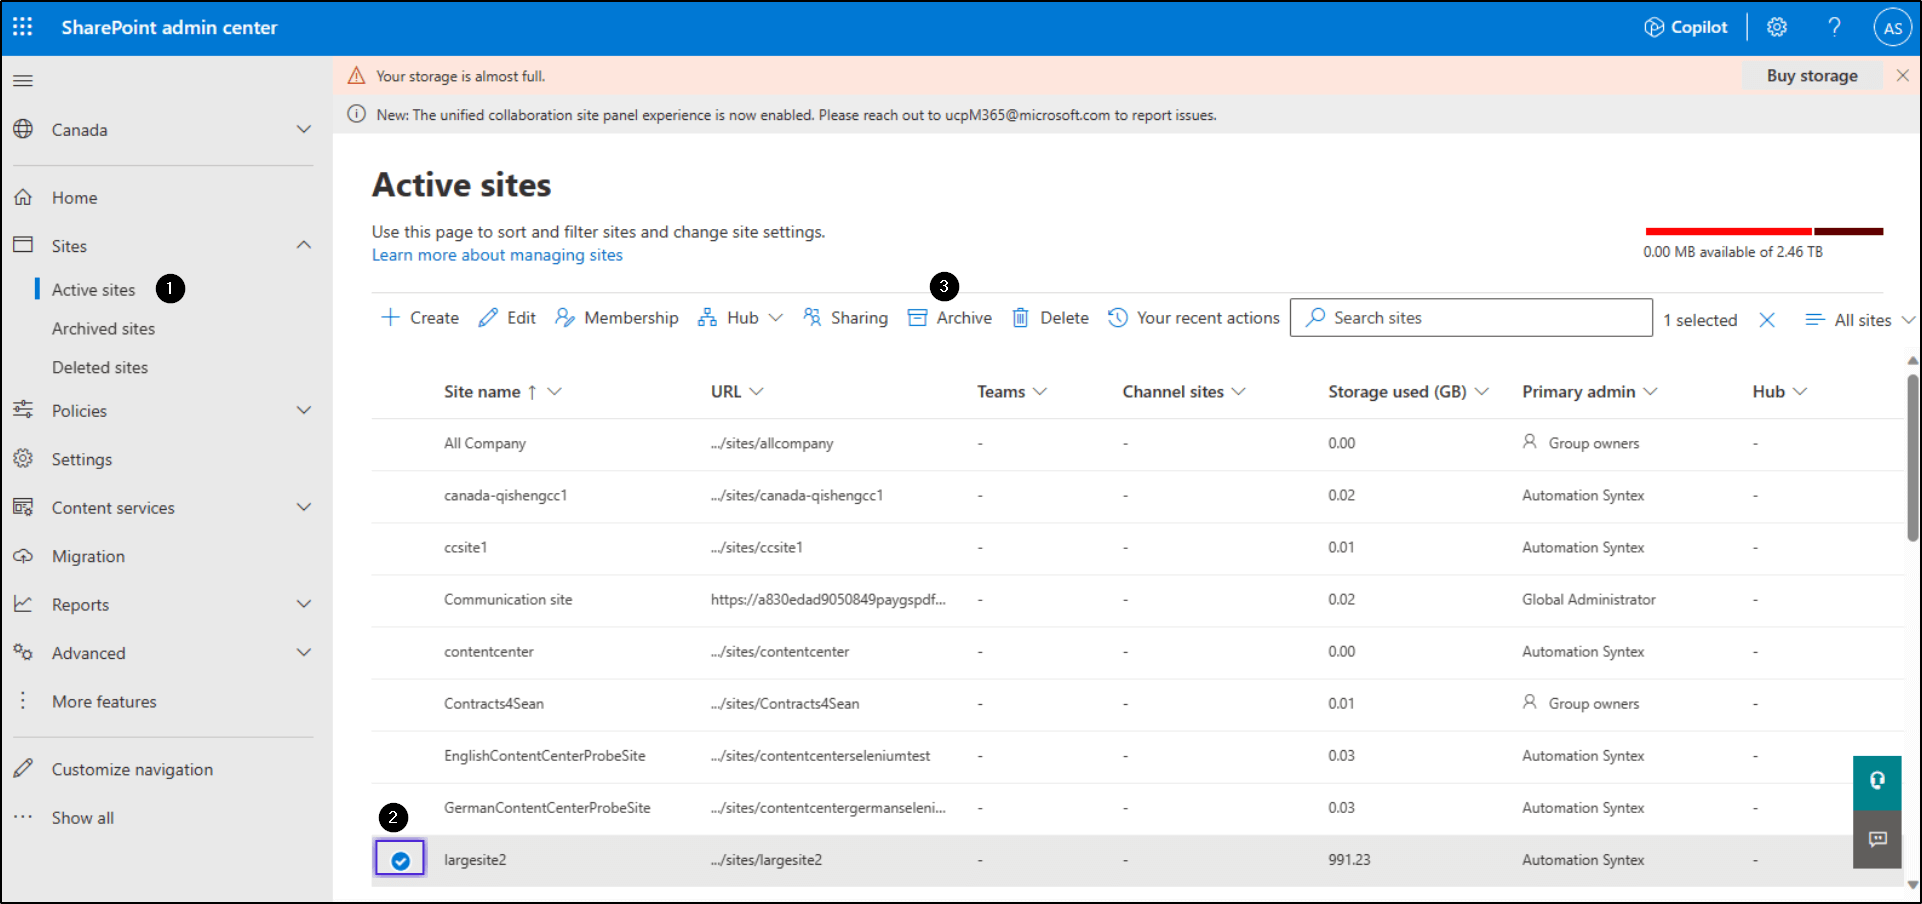Open the Microsoft 365 app launcher grid
This screenshot has width=1922, height=904.
point(22,27)
